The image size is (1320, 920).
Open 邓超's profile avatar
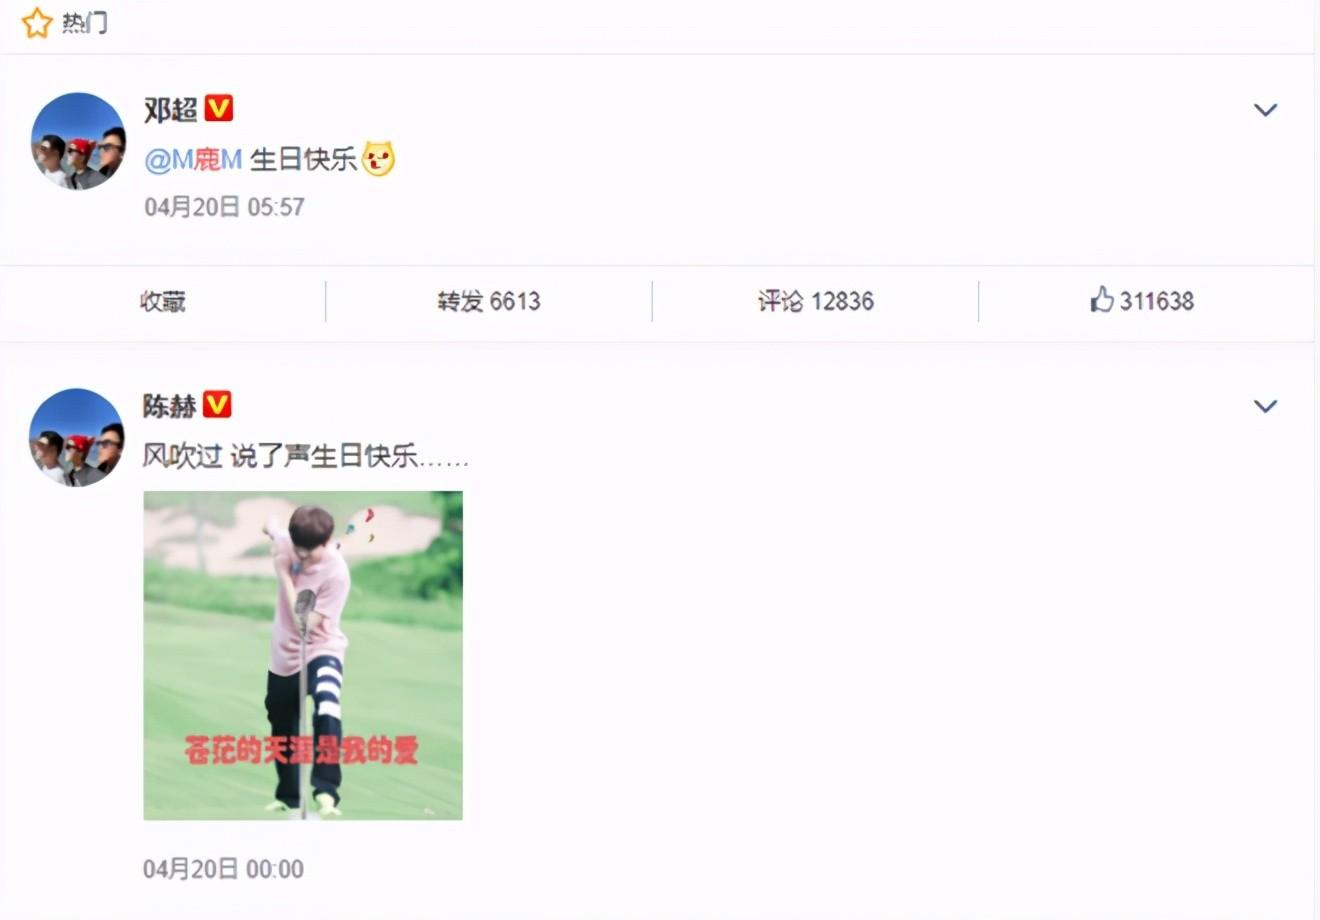tap(78, 141)
